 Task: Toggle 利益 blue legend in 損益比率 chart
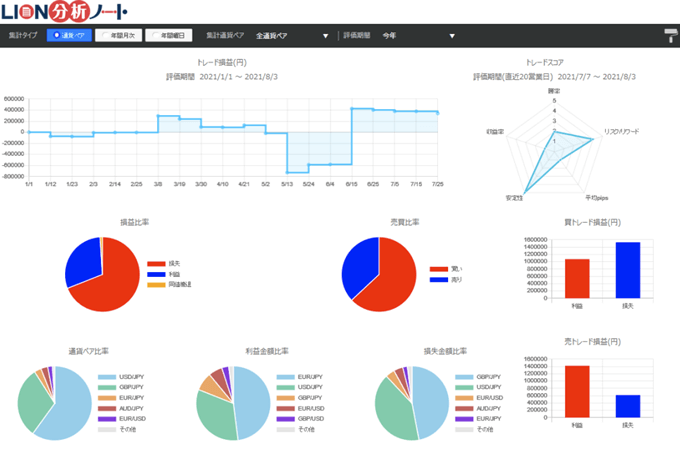pos(163,274)
